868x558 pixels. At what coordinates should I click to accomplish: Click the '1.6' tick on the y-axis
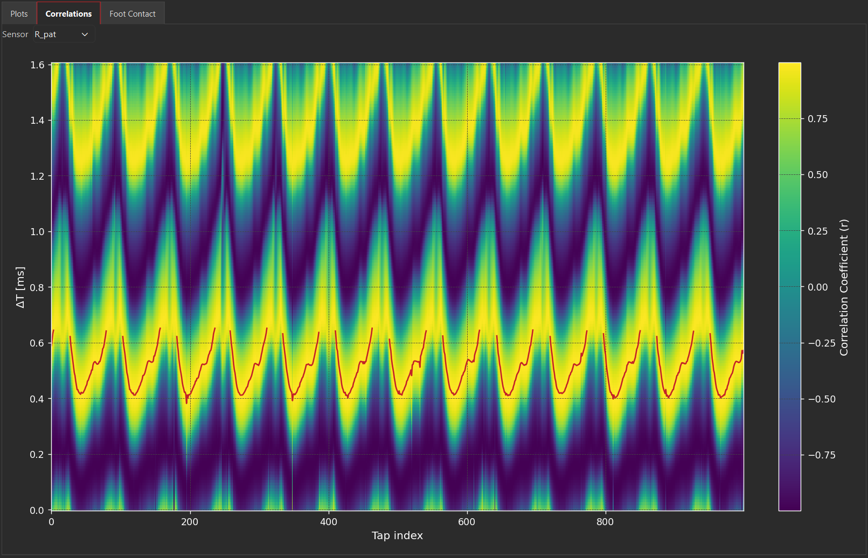click(x=38, y=65)
